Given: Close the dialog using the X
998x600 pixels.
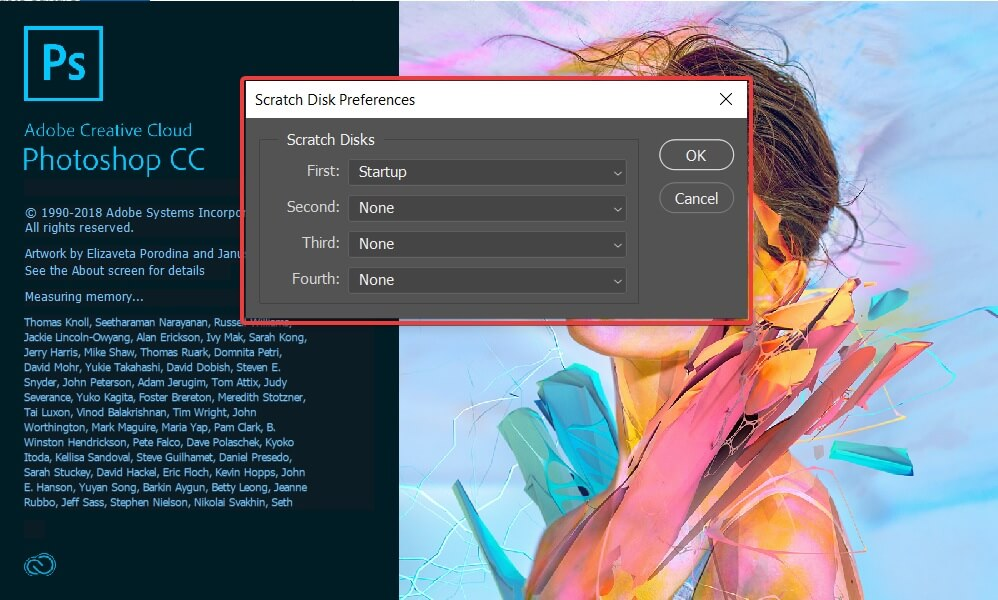Looking at the screenshot, I should pos(725,99).
